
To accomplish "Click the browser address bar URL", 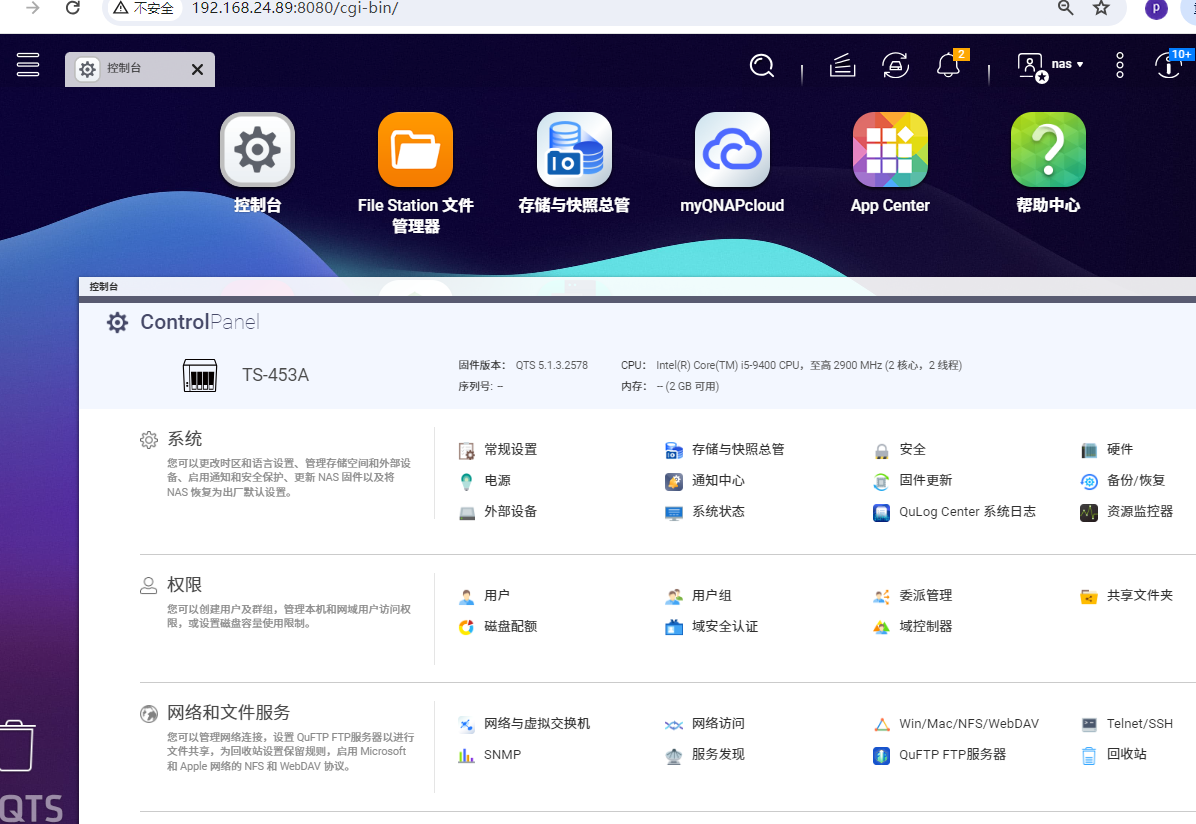I will (294, 8).
